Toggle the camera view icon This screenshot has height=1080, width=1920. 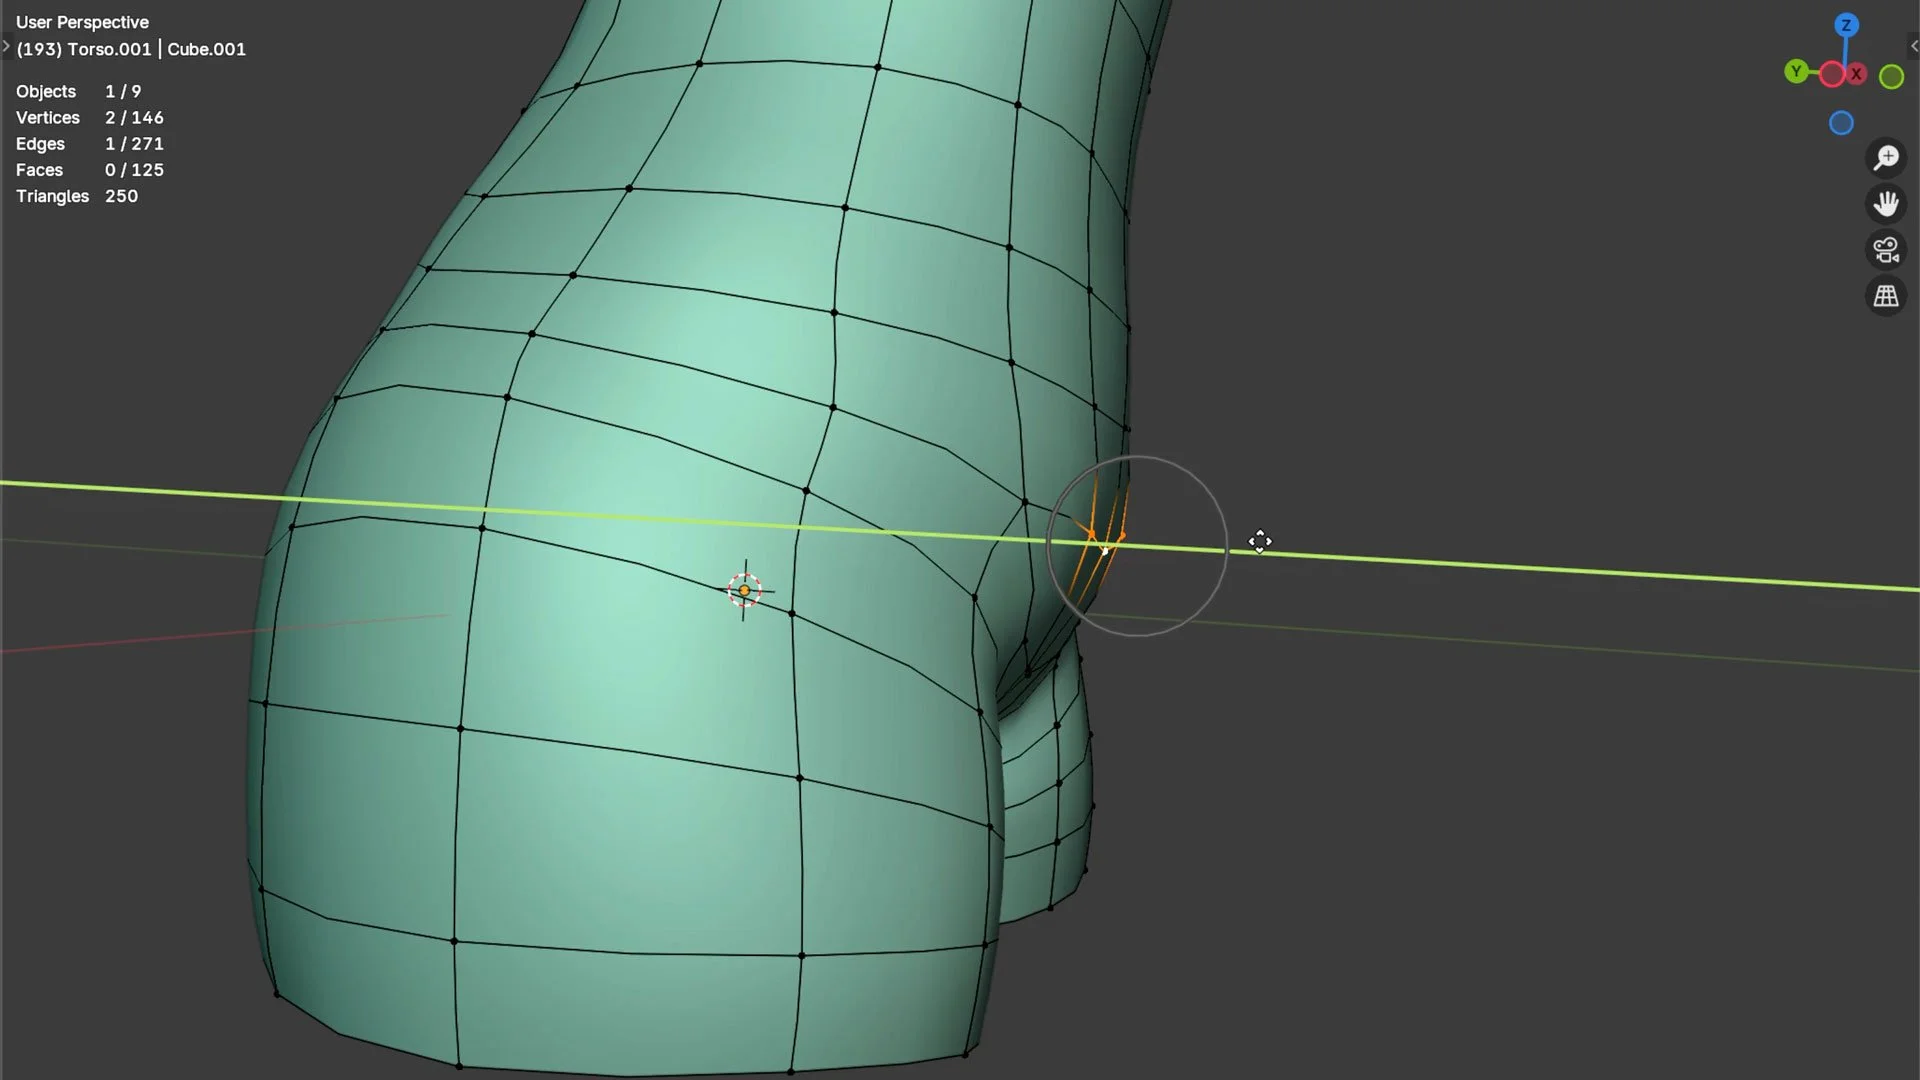pos(1886,250)
